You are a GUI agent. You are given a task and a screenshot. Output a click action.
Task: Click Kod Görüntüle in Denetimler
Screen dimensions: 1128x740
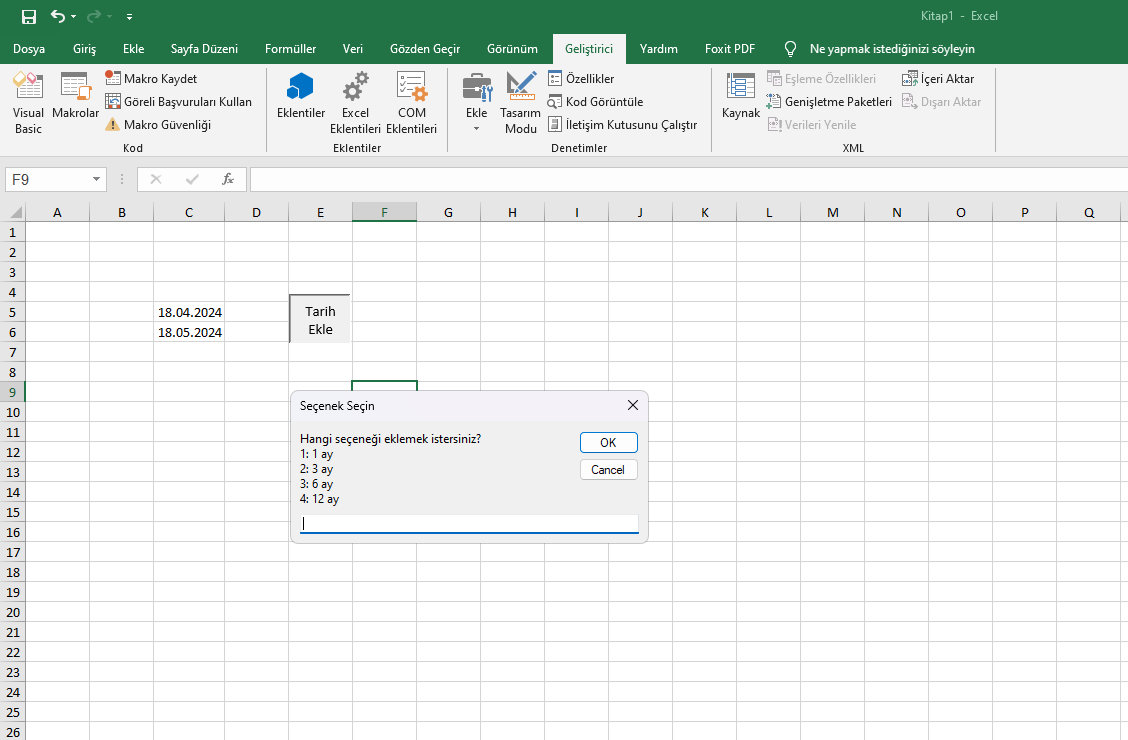tap(595, 102)
